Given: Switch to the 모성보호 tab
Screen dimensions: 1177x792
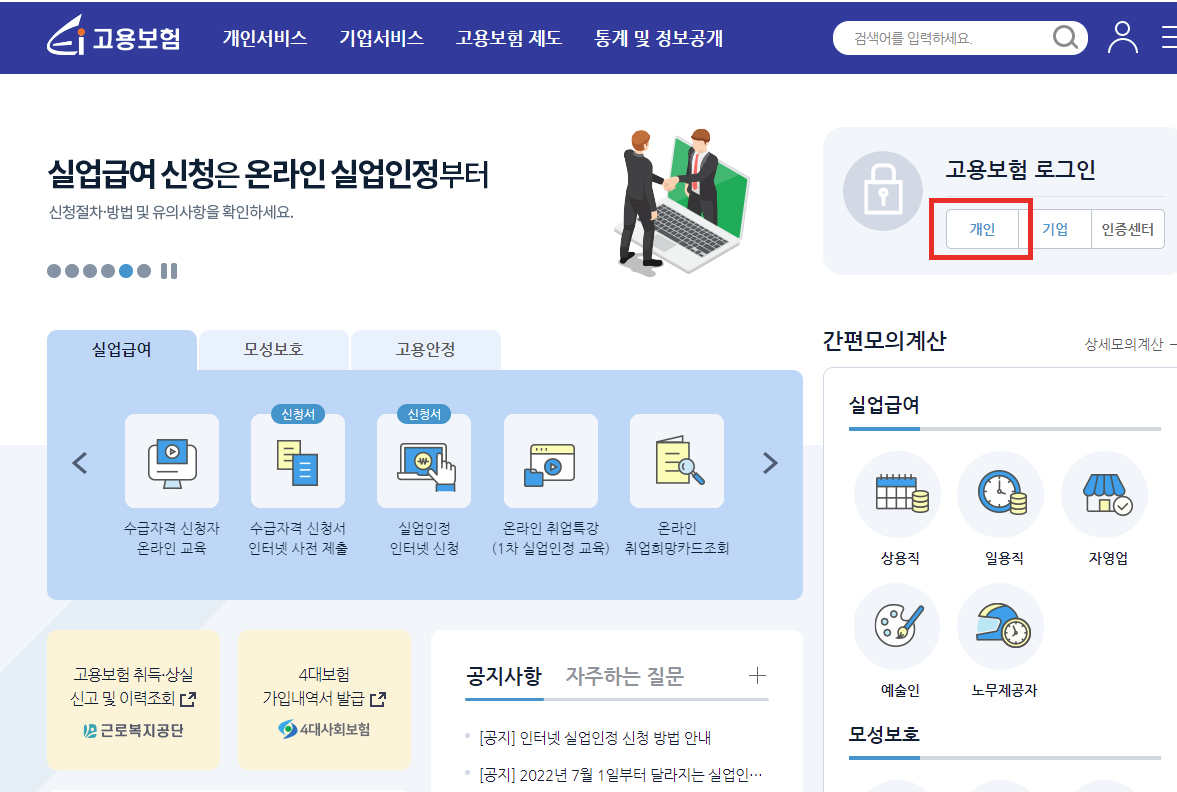Looking at the screenshot, I should (x=274, y=349).
